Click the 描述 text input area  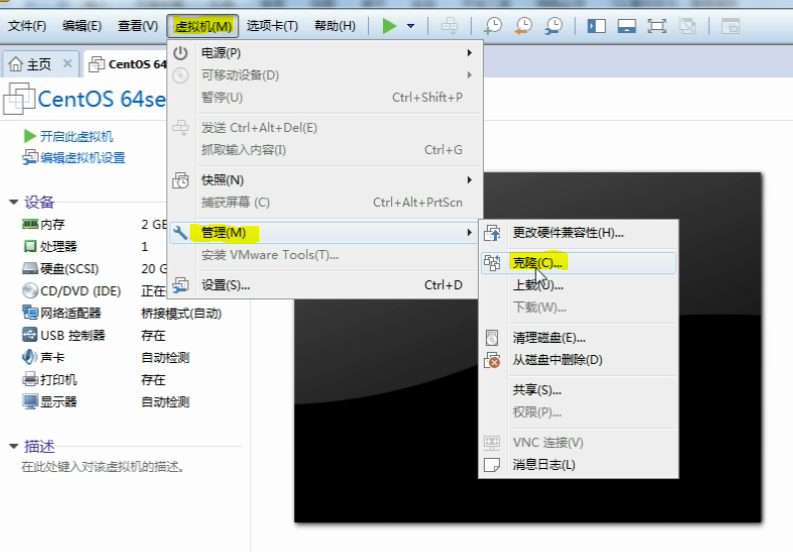coord(103,466)
